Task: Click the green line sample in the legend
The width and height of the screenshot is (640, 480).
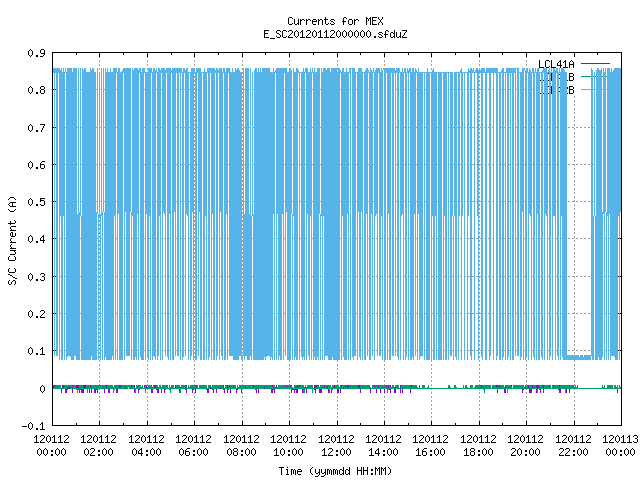Action: point(595,77)
